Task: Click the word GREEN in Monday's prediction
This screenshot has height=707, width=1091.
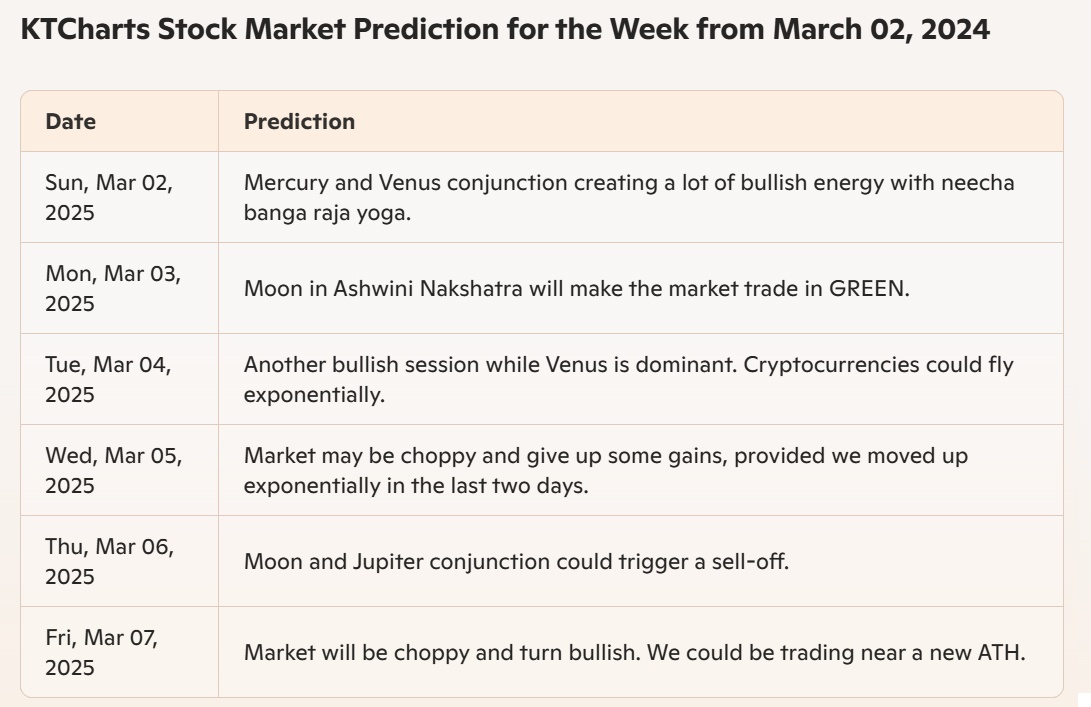Action: click(869, 288)
